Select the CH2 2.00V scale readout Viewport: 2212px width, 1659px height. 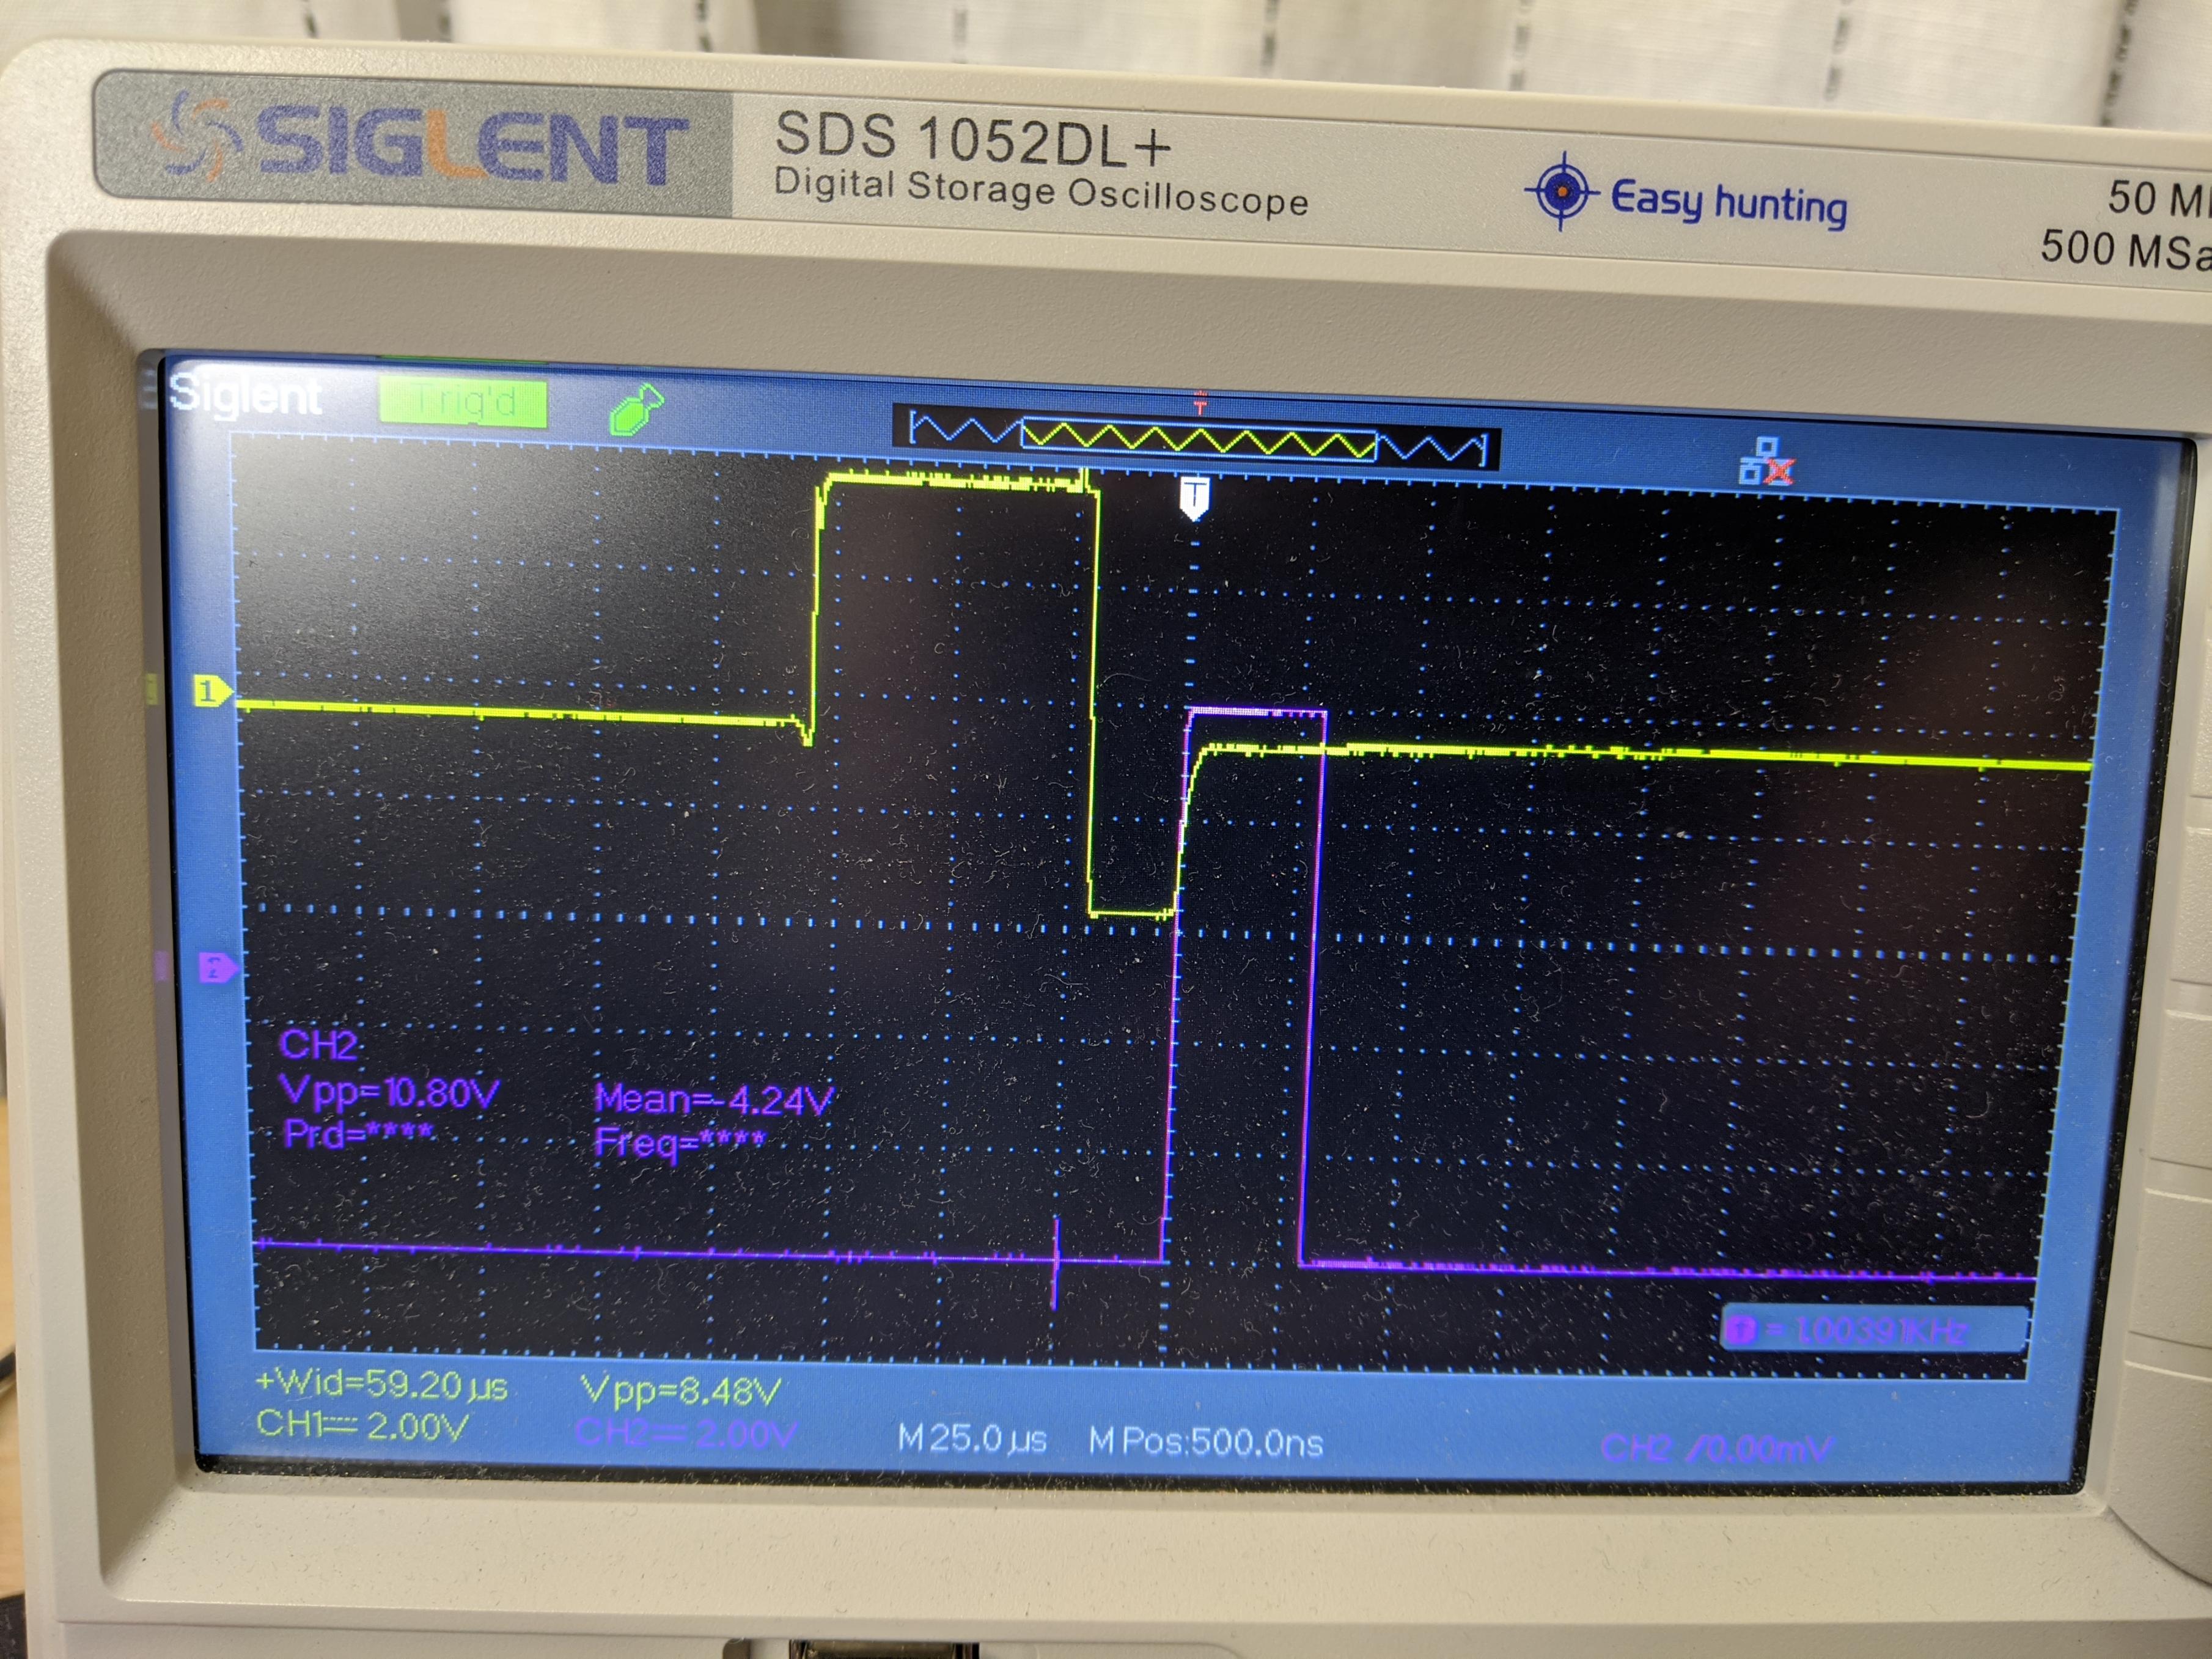pyautogui.click(x=686, y=1433)
